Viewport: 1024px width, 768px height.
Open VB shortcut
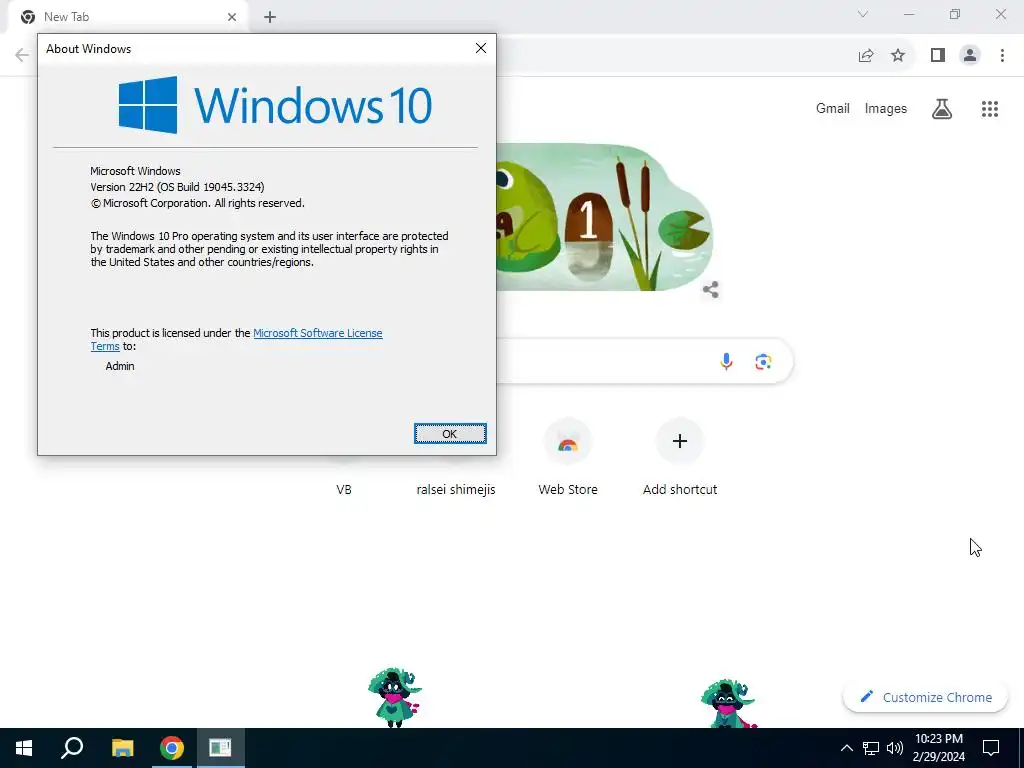click(344, 489)
